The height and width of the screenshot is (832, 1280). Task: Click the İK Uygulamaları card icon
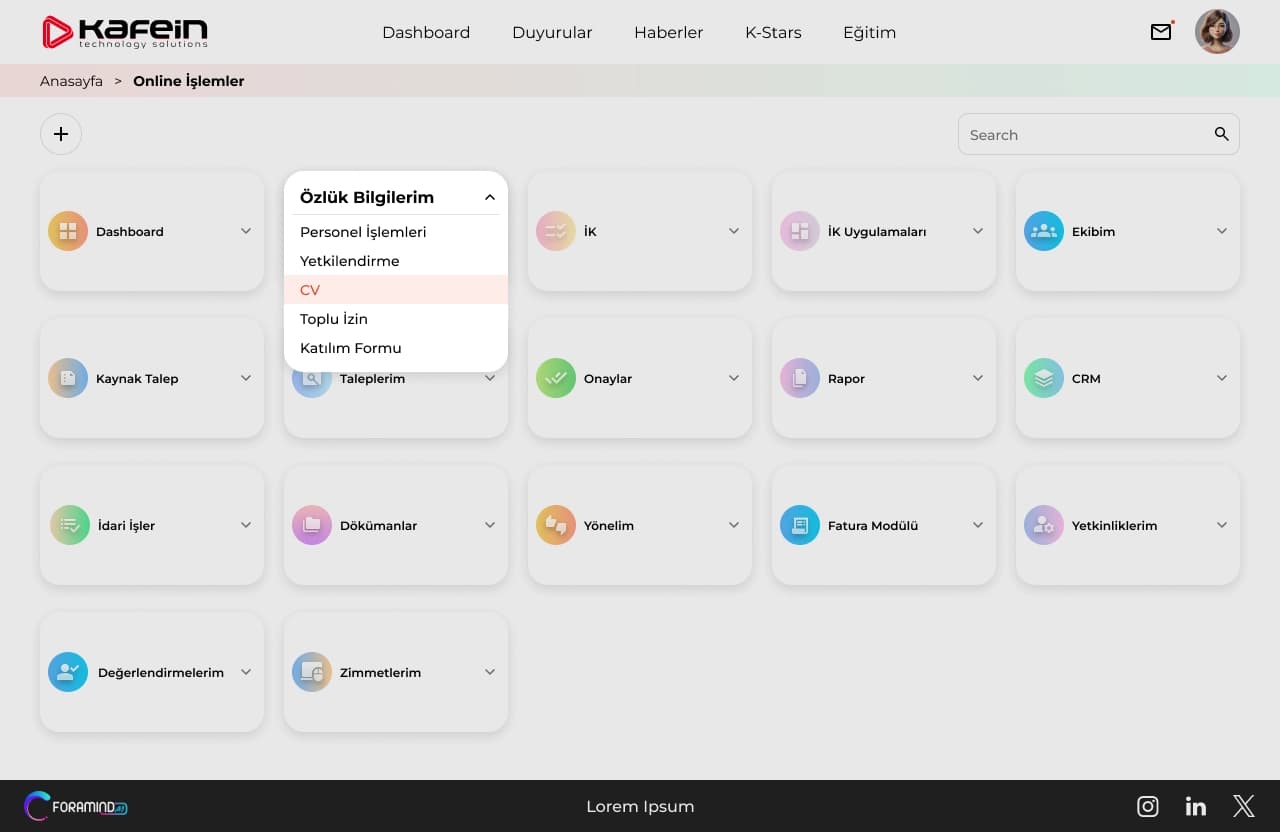click(800, 231)
